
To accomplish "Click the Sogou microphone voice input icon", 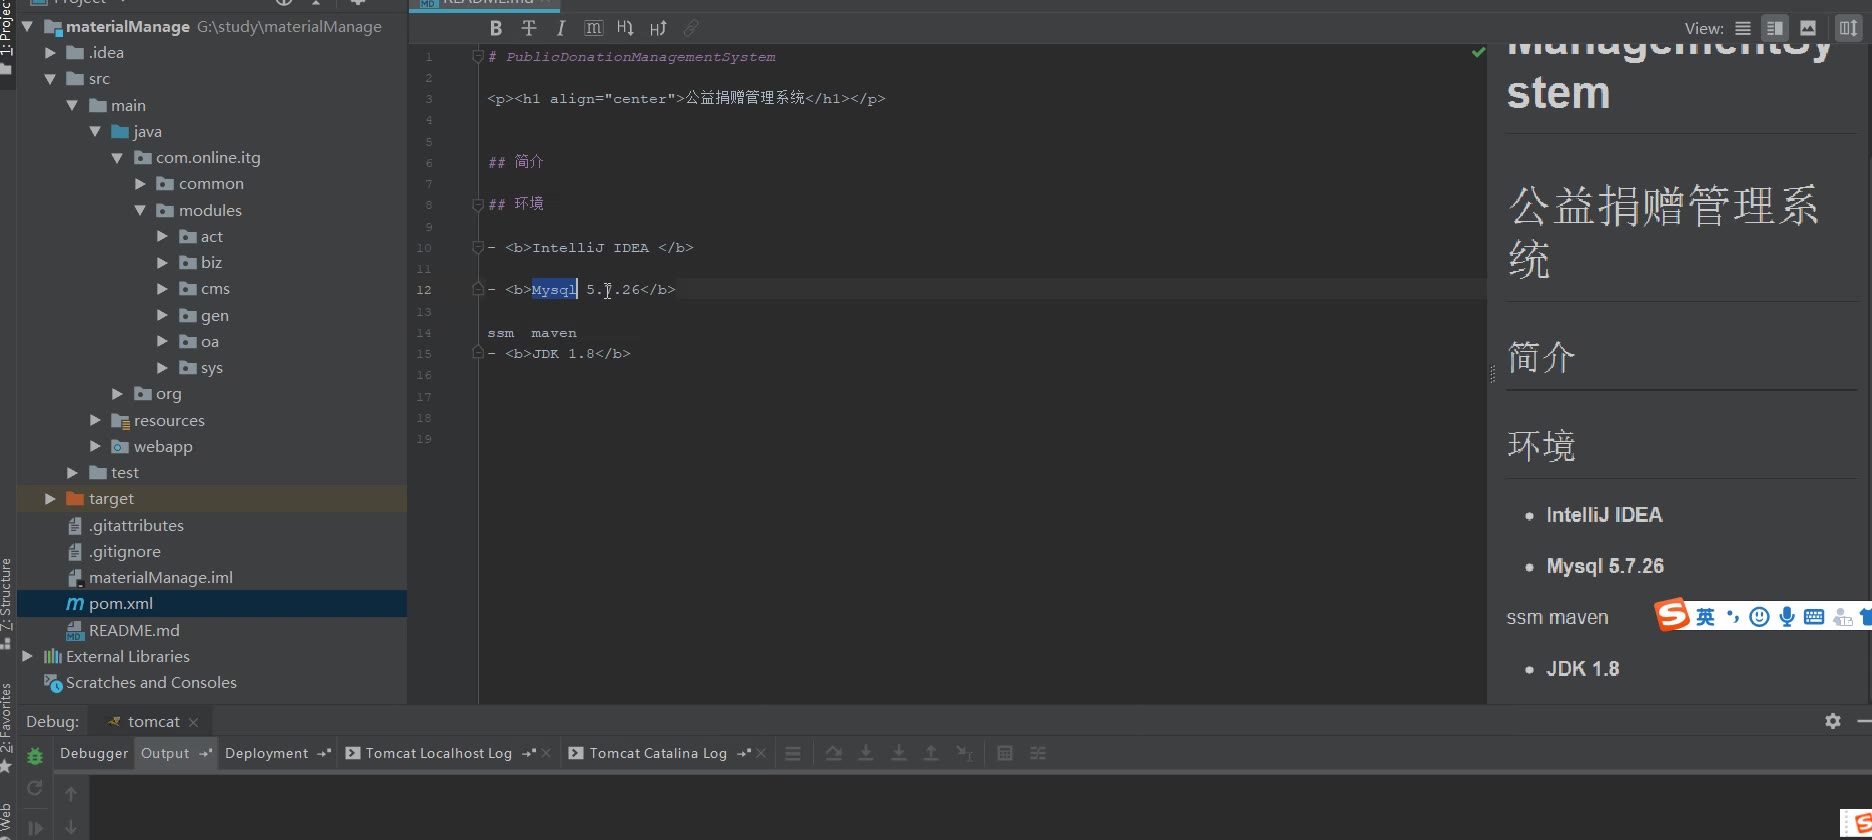I will pyautogui.click(x=1786, y=617).
